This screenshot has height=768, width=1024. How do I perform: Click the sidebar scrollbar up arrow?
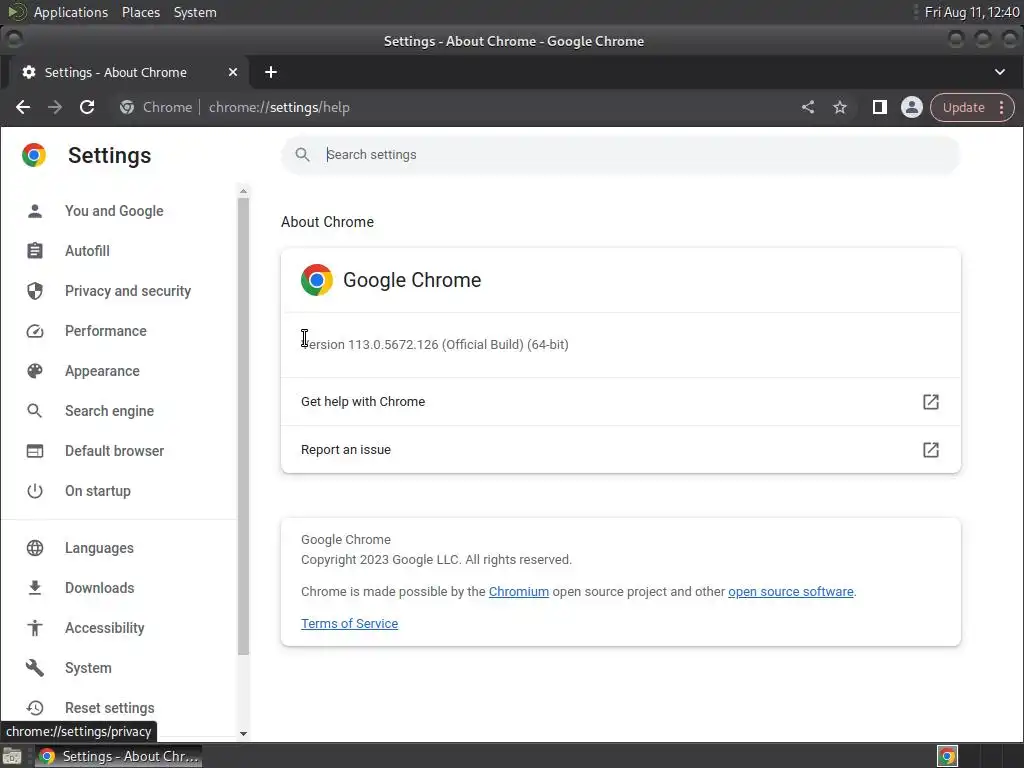coord(243,191)
